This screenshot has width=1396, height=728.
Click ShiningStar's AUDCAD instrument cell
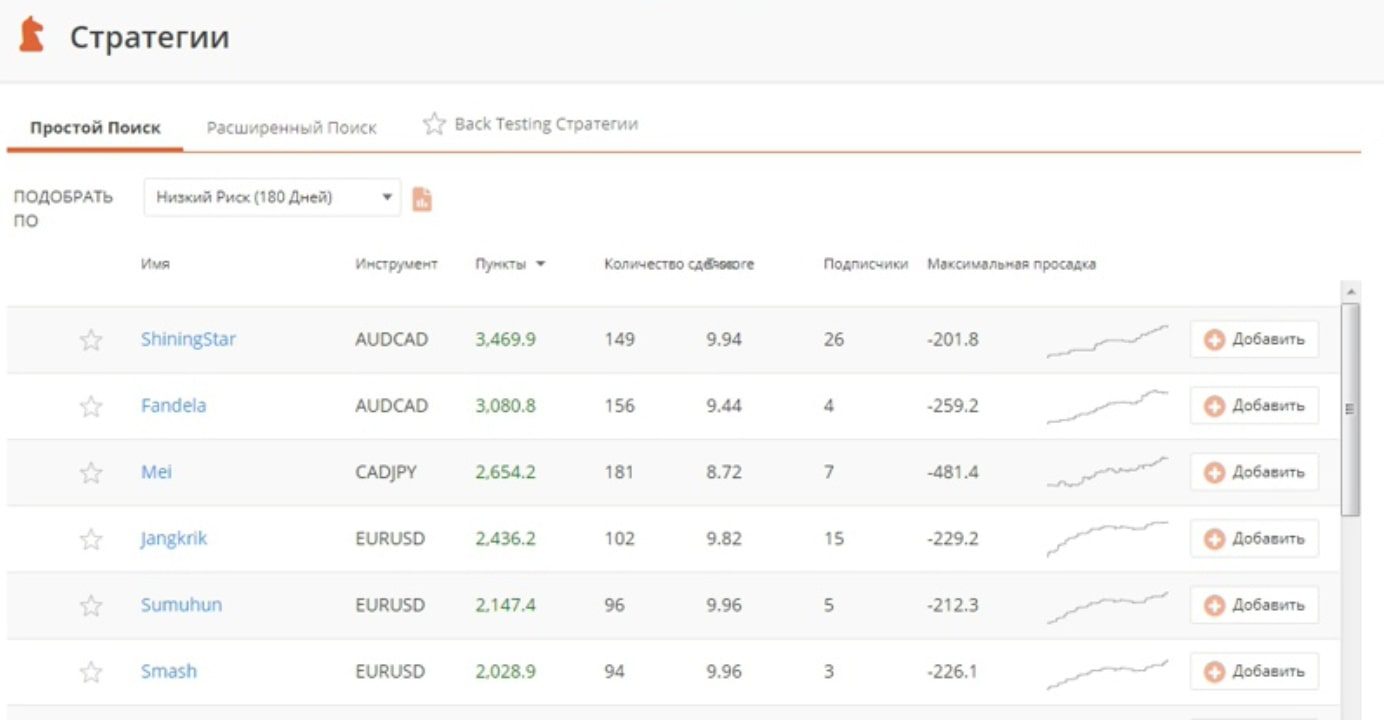391,339
